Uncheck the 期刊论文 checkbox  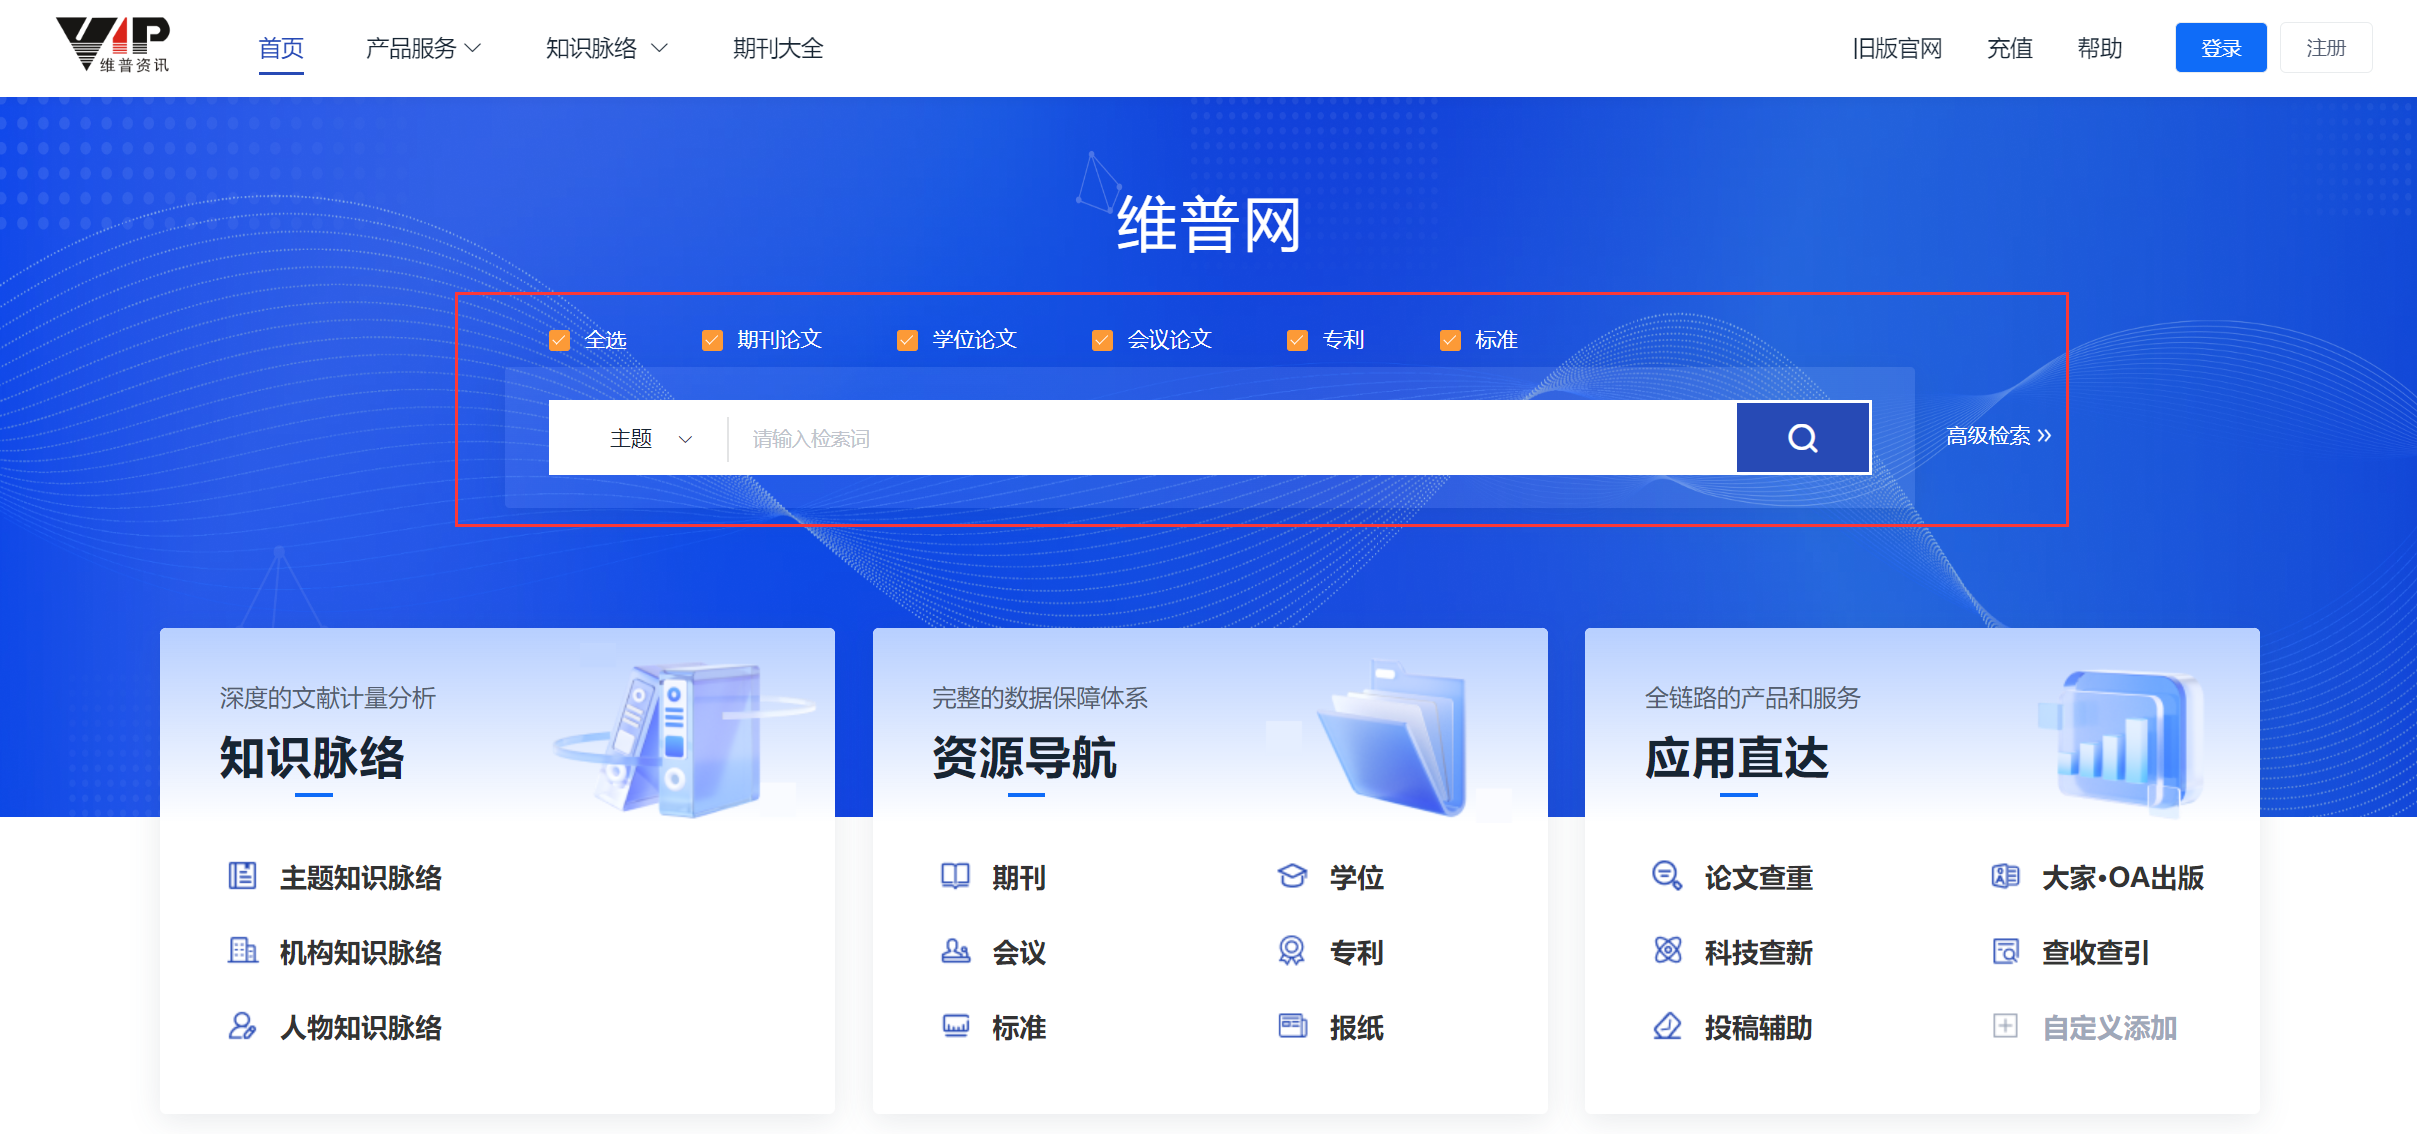[712, 340]
